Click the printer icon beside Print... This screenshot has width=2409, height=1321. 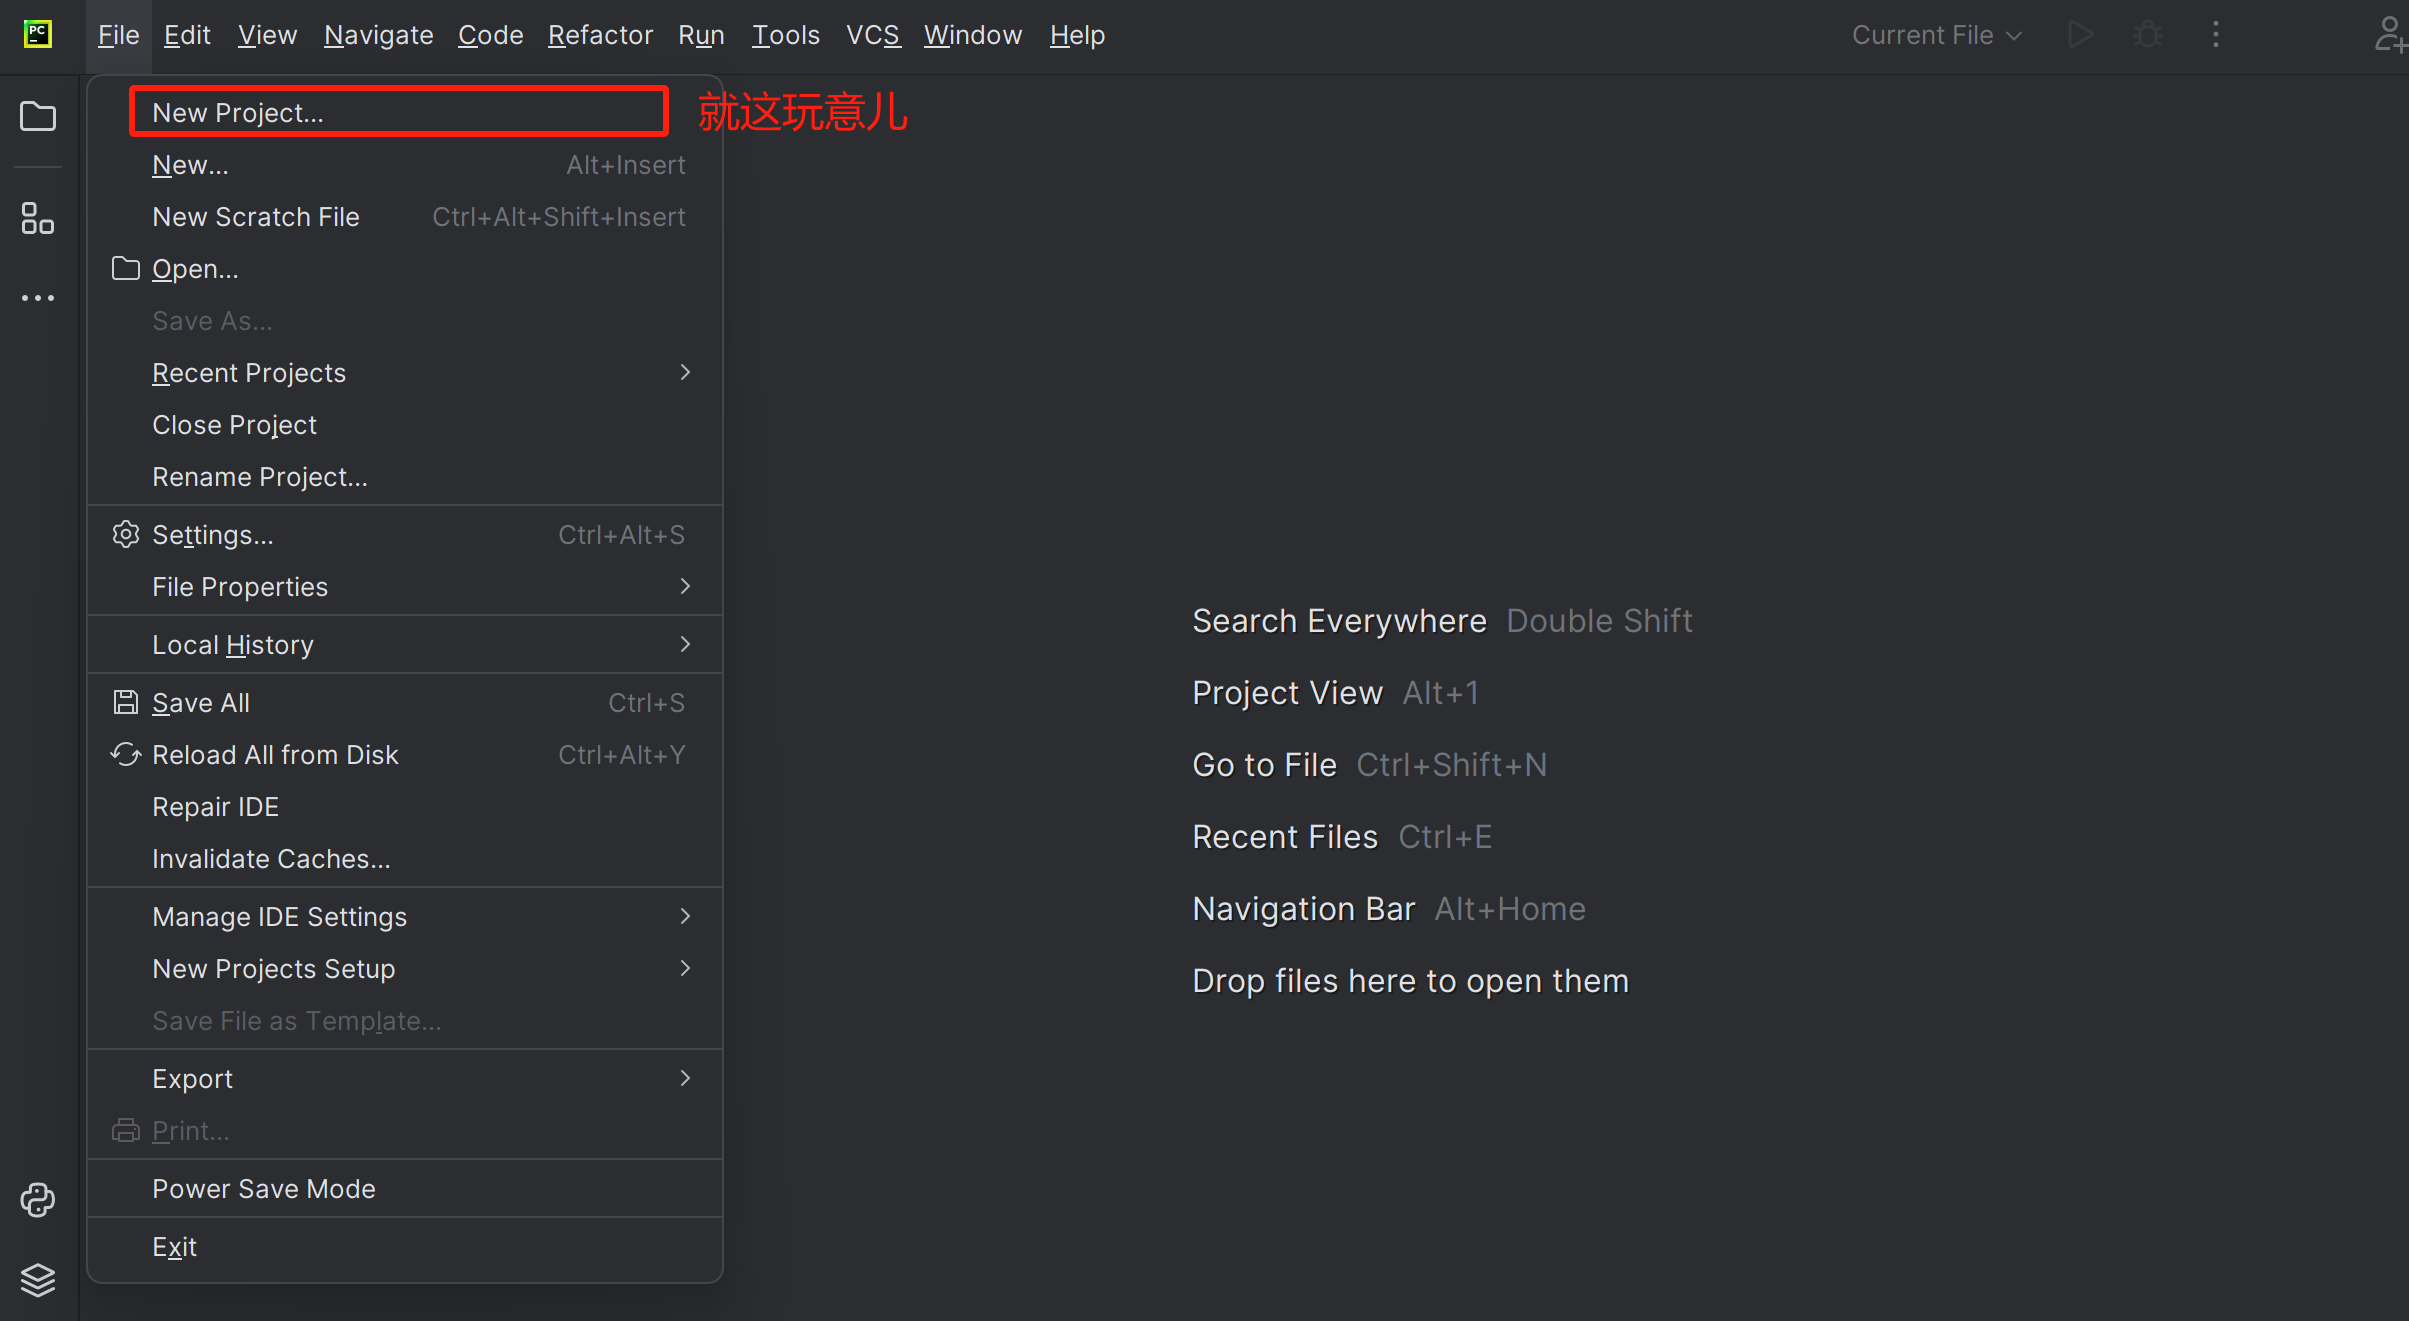(x=125, y=1130)
